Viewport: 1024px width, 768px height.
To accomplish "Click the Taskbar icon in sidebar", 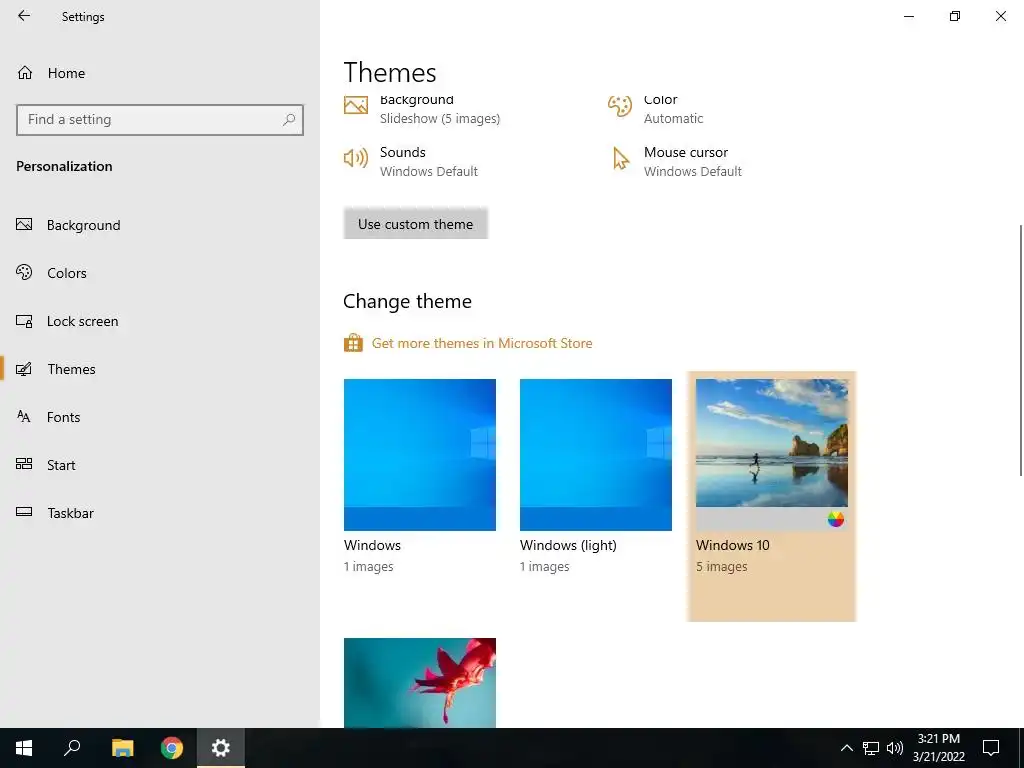I will point(24,512).
